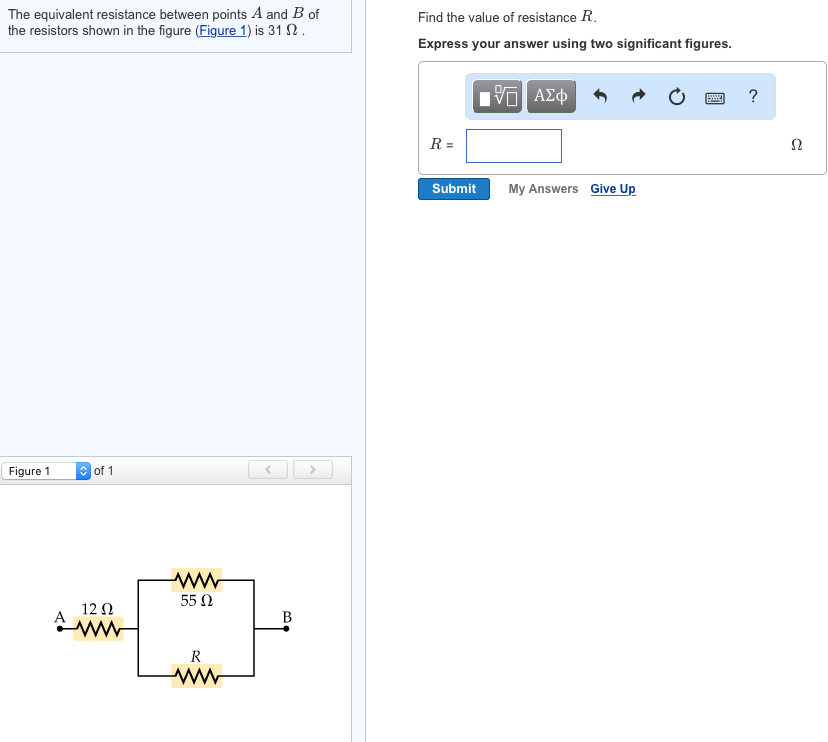
Task: Click inside the R = answer input box
Action: (x=513, y=145)
